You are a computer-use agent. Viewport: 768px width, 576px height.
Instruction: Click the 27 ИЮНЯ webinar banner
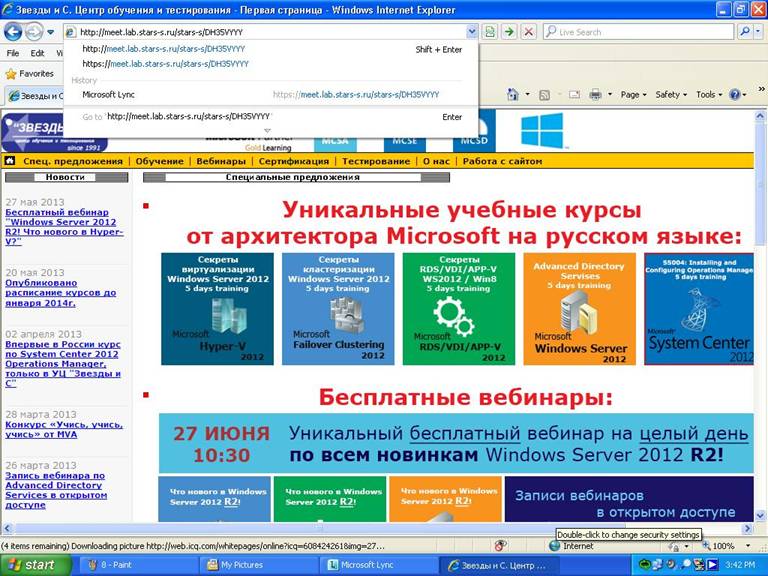point(456,443)
